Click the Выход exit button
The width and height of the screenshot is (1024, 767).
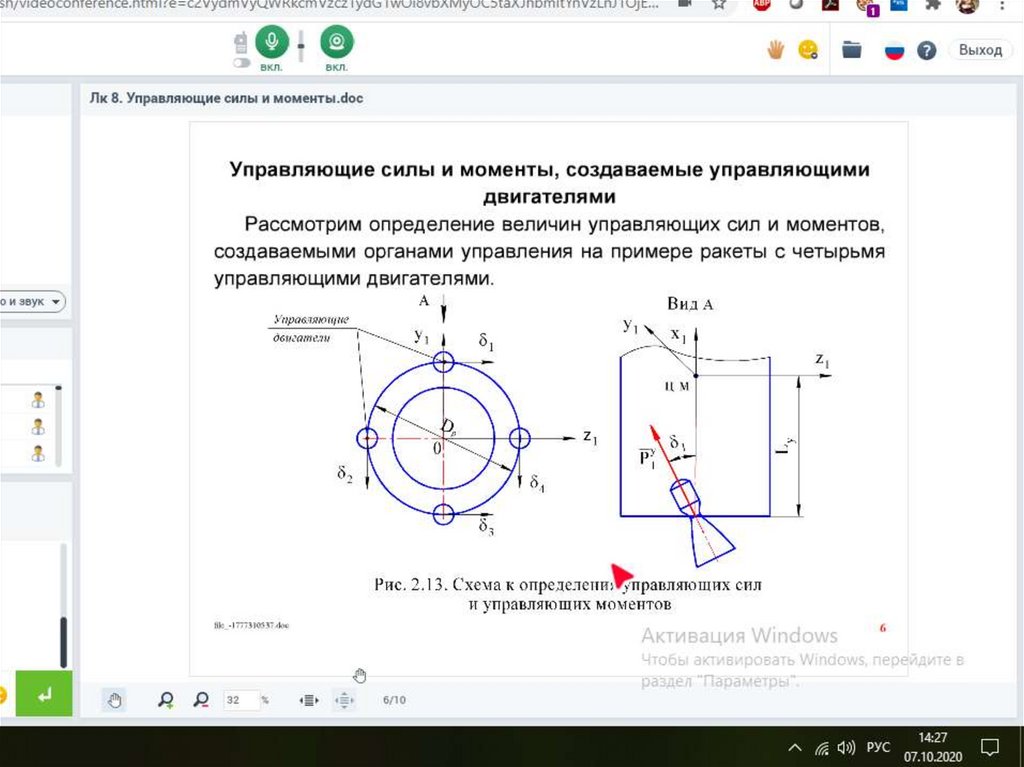[979, 50]
